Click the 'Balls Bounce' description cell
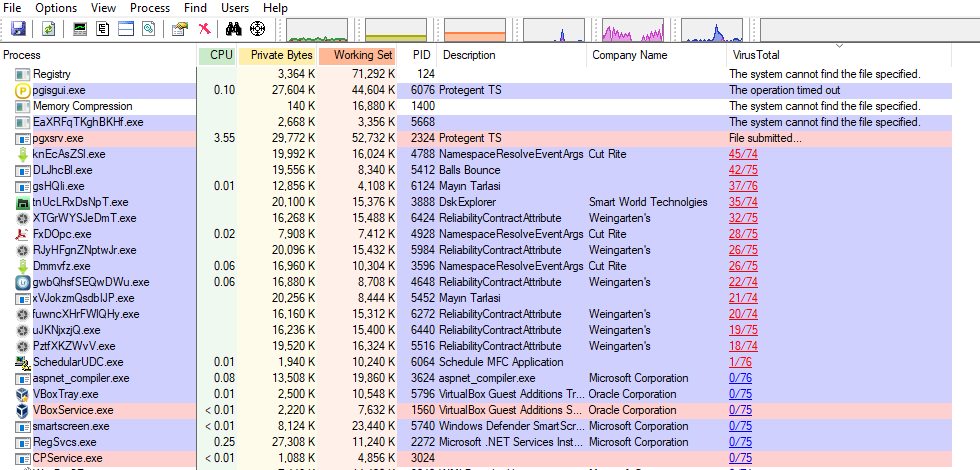This screenshot has height=470, width=980. (x=469, y=170)
